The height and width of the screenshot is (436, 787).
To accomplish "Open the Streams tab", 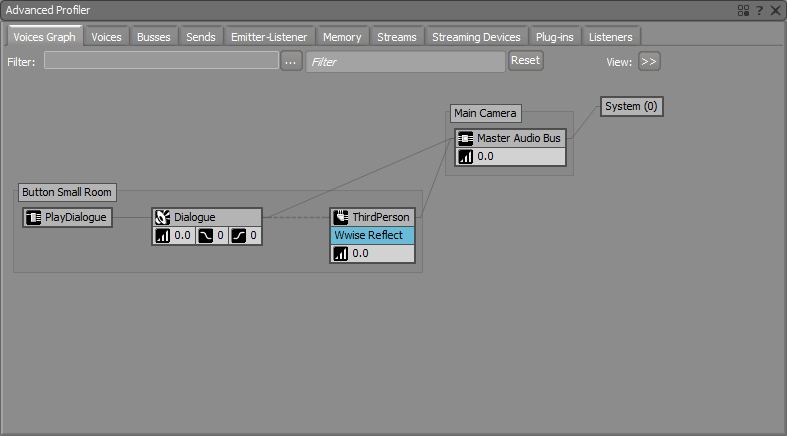I will pos(397,37).
